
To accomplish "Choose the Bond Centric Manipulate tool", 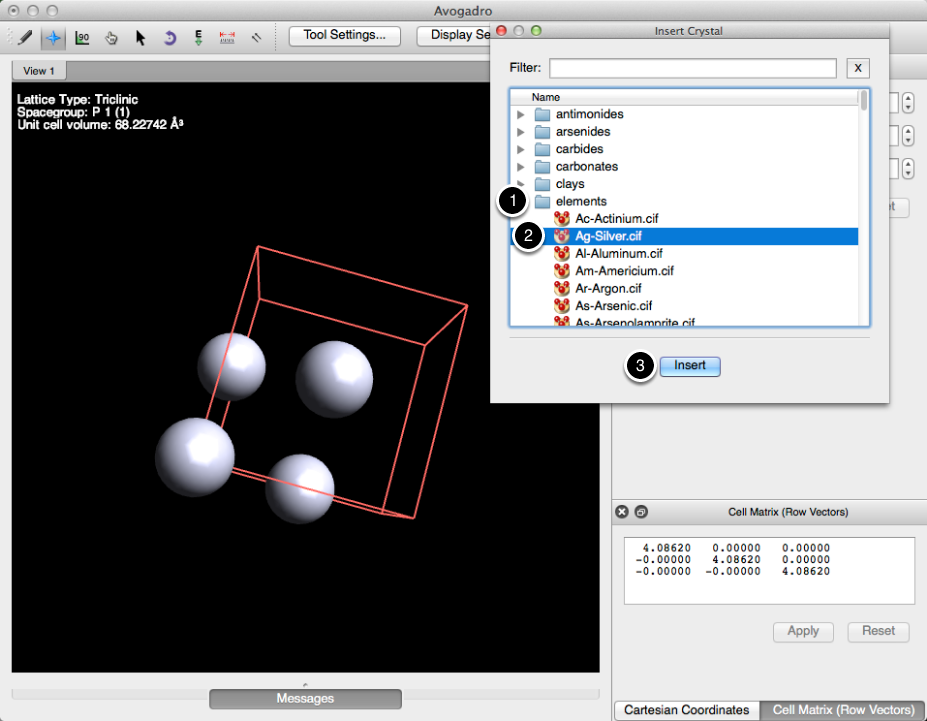I will click(82, 37).
